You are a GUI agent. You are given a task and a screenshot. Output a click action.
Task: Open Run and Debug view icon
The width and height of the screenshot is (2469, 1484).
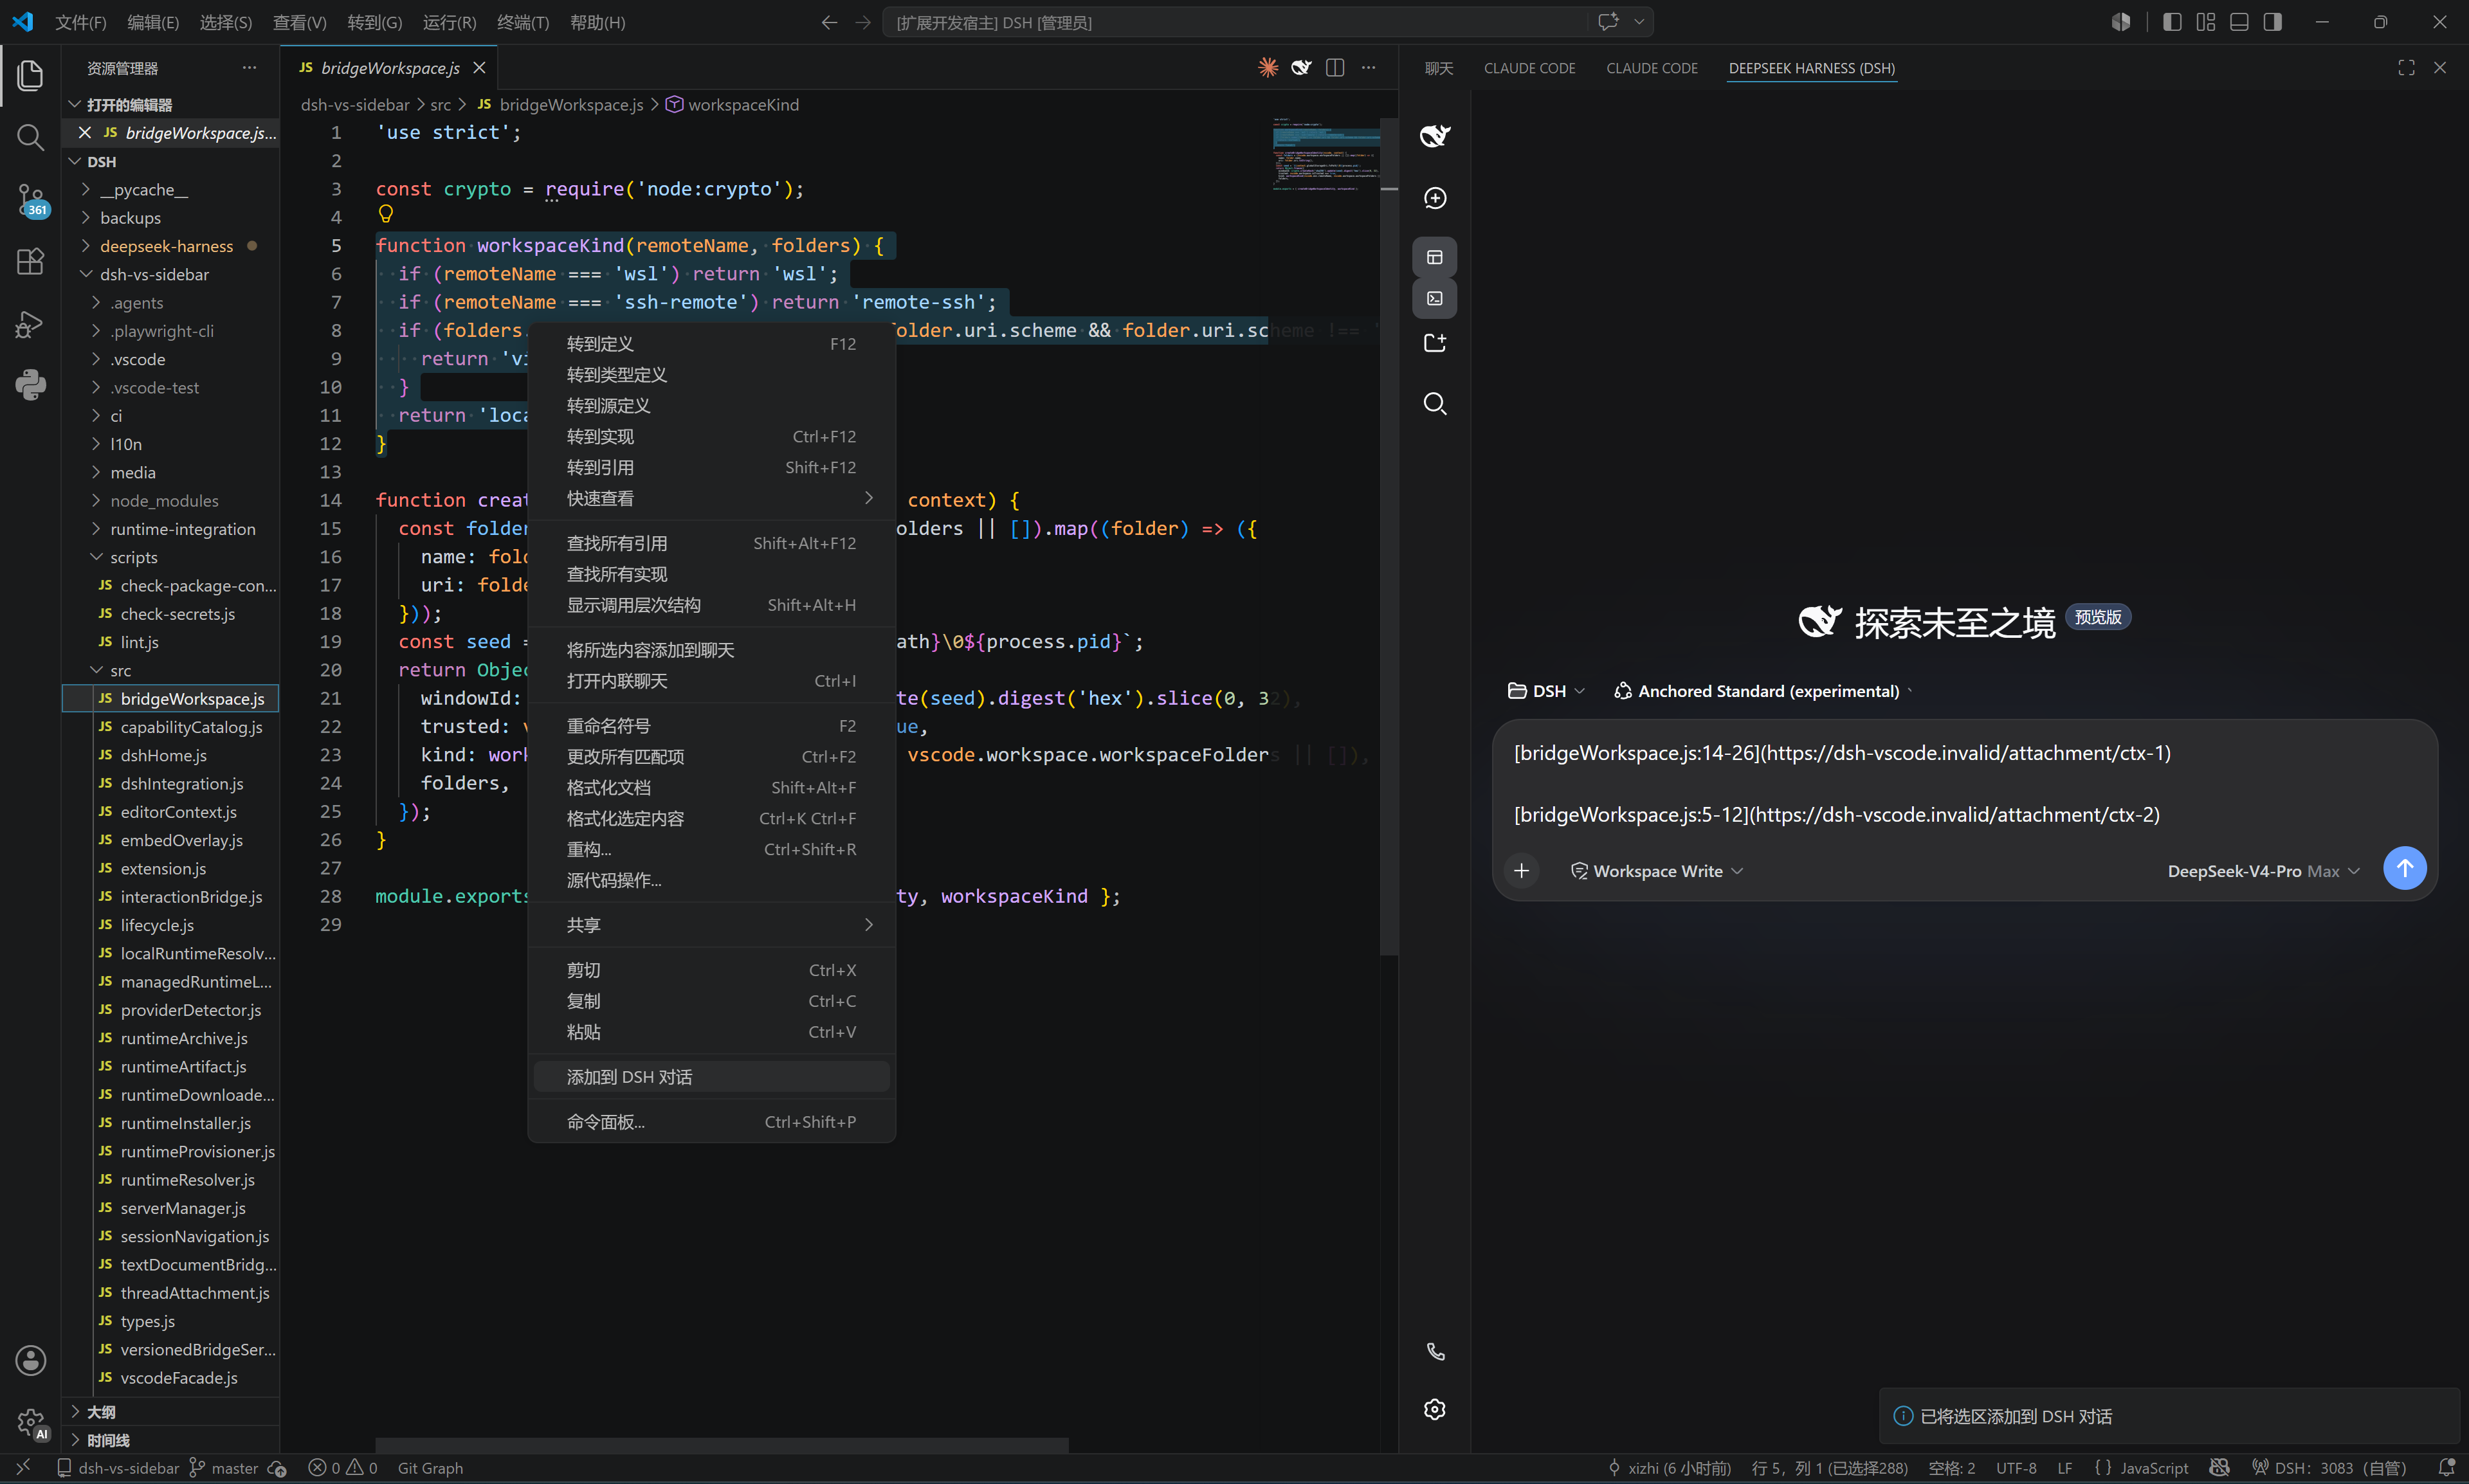click(x=30, y=324)
